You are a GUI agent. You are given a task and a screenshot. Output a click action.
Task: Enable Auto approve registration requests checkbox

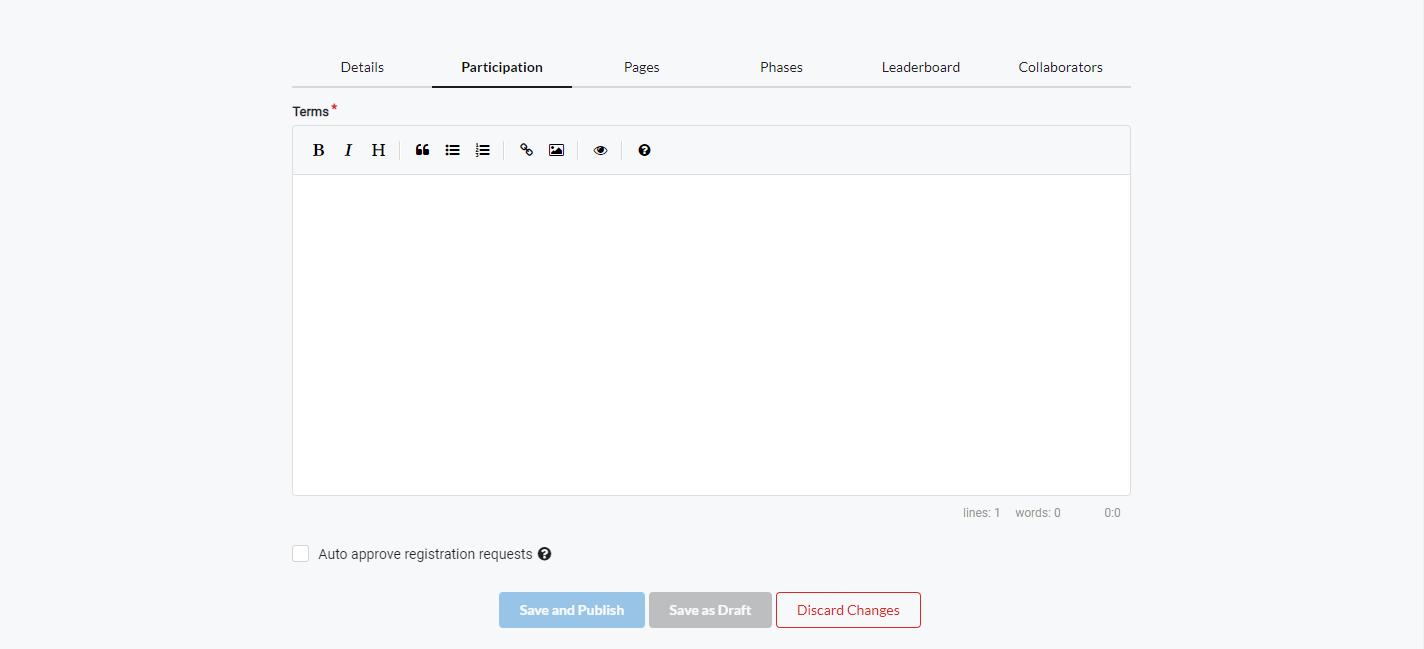tap(301, 554)
